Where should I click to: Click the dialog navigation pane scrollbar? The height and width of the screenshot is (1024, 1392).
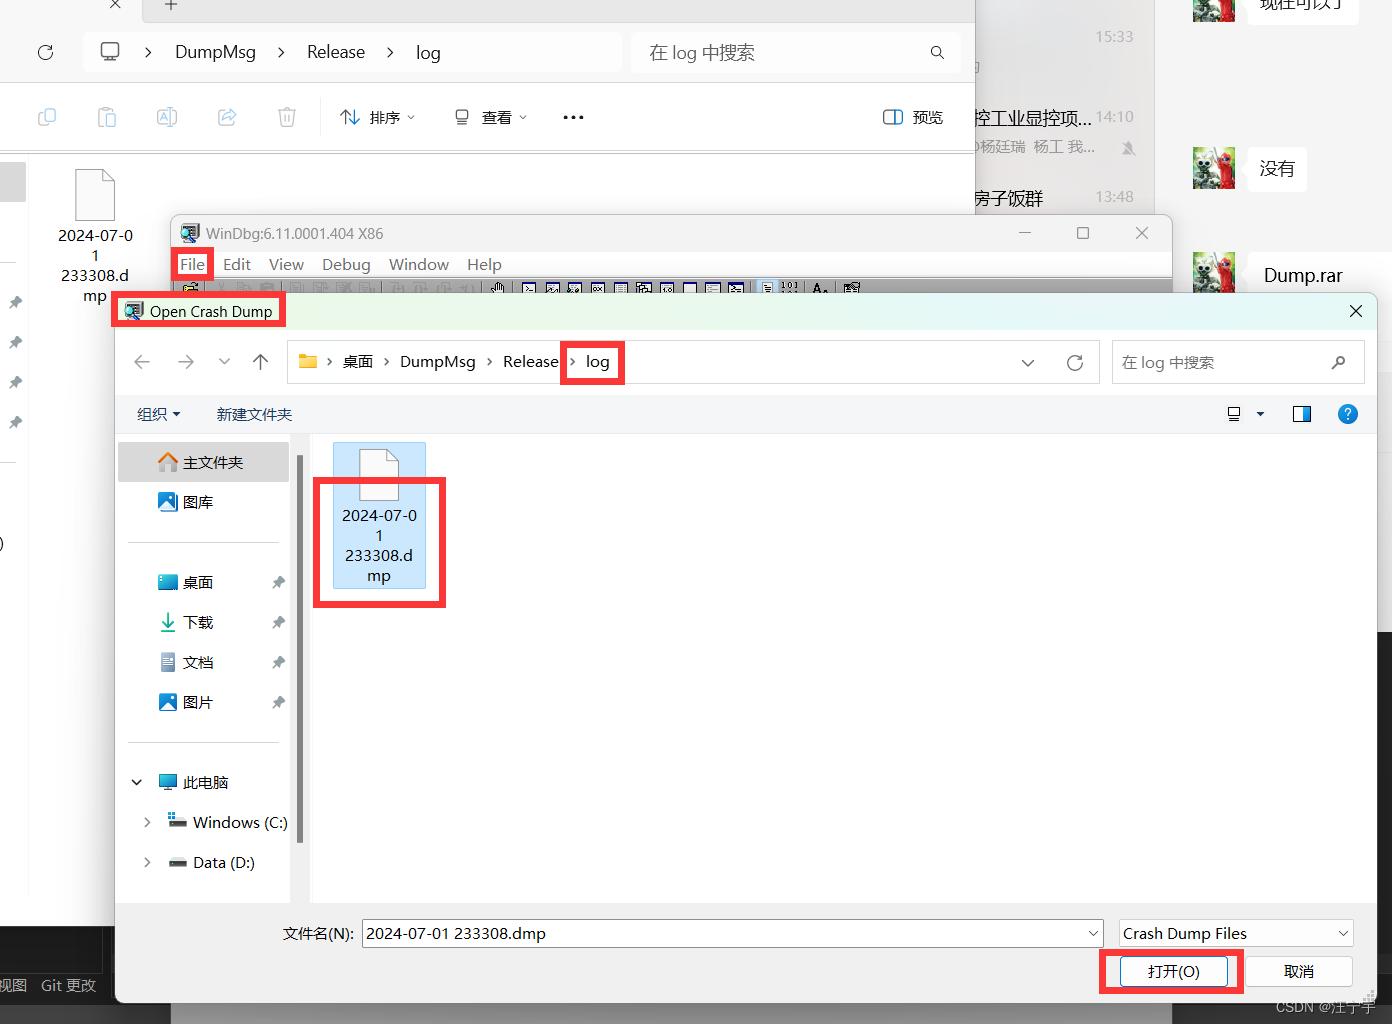click(x=300, y=649)
